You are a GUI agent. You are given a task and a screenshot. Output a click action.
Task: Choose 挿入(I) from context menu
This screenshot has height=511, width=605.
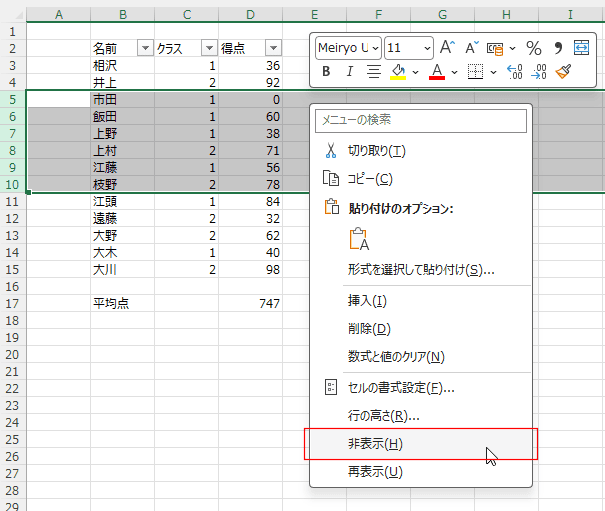click(421, 301)
